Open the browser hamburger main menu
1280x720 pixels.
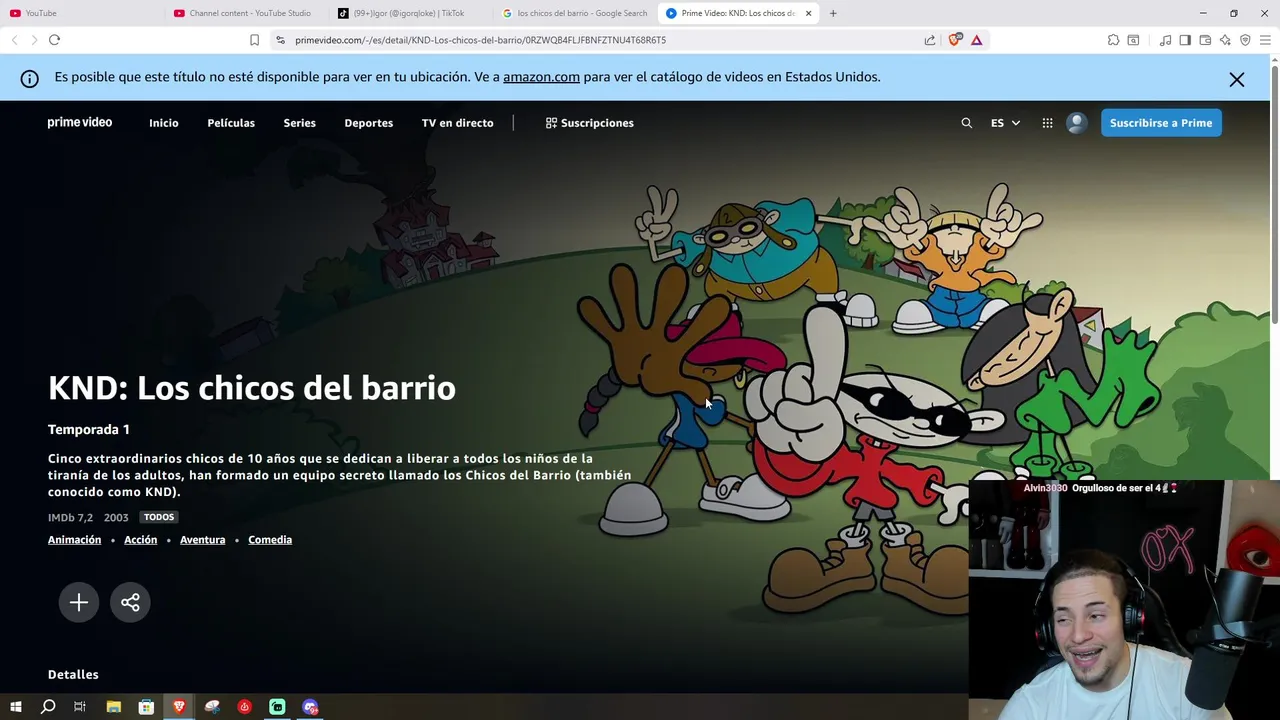click(1265, 40)
